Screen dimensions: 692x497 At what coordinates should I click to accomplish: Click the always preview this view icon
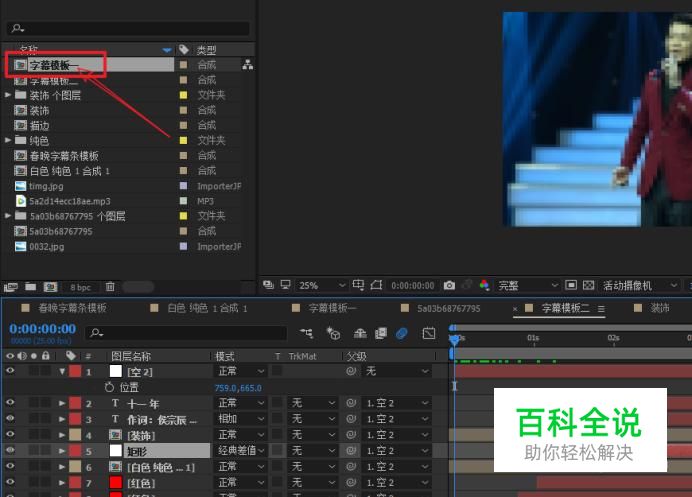(268, 285)
